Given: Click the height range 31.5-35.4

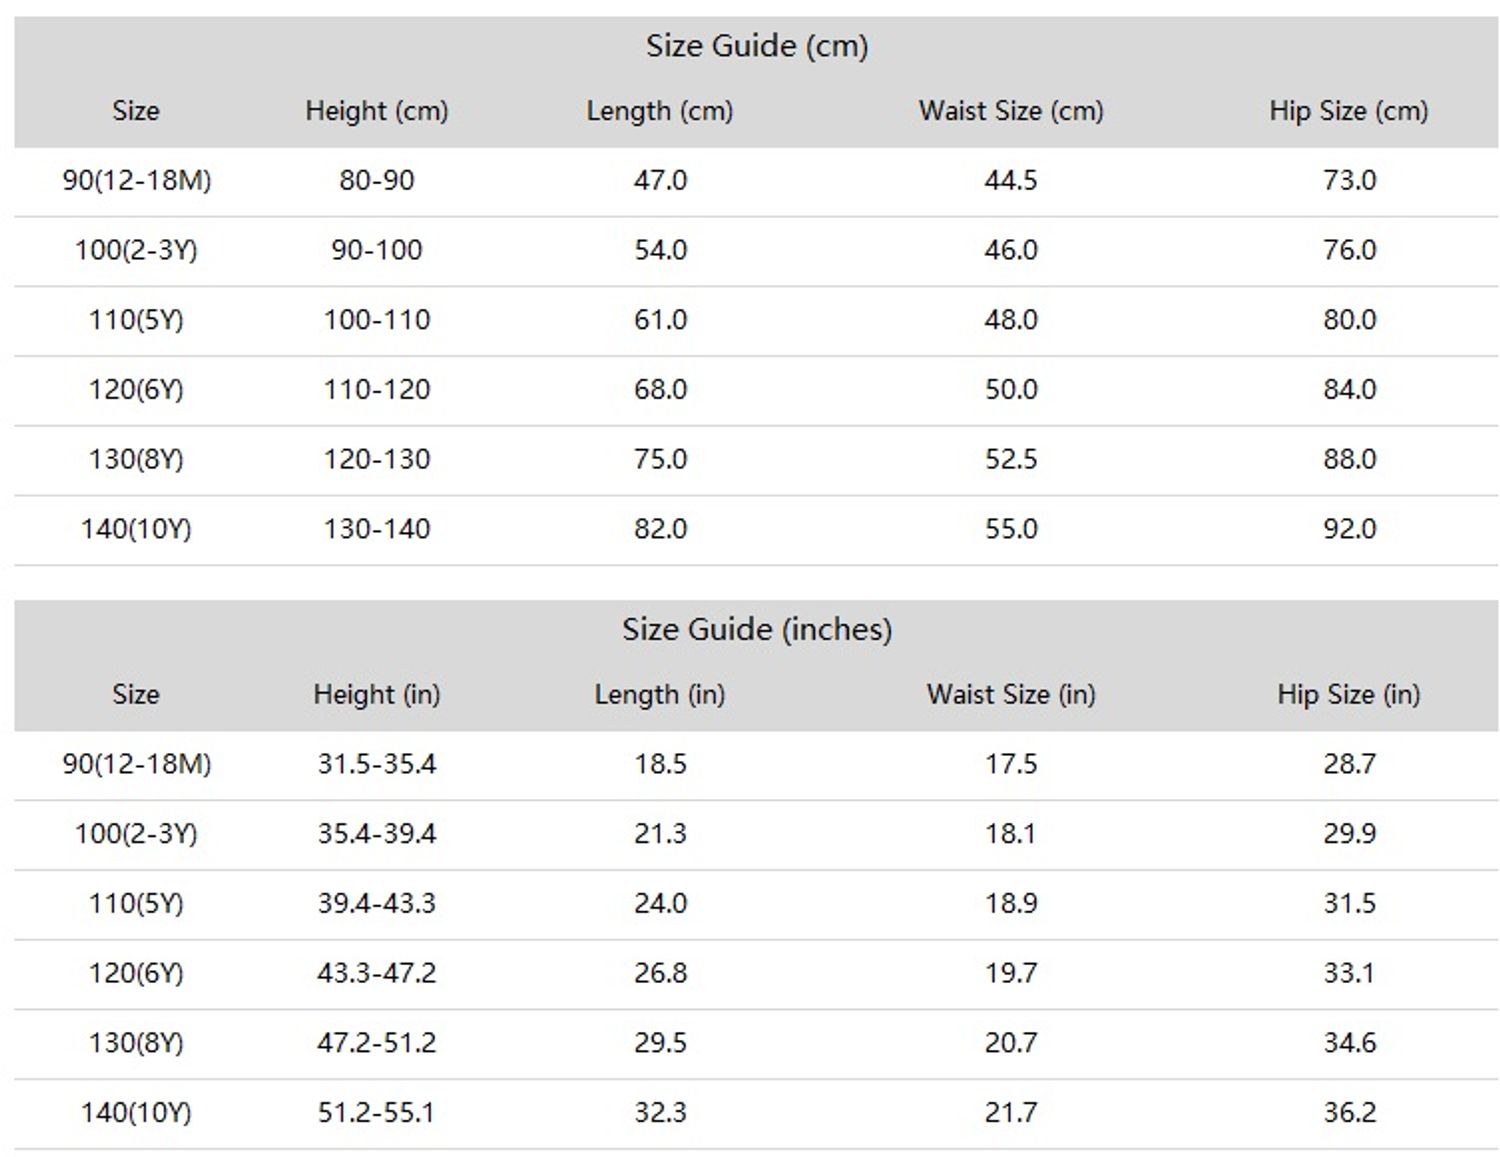Looking at the screenshot, I should coord(376,764).
